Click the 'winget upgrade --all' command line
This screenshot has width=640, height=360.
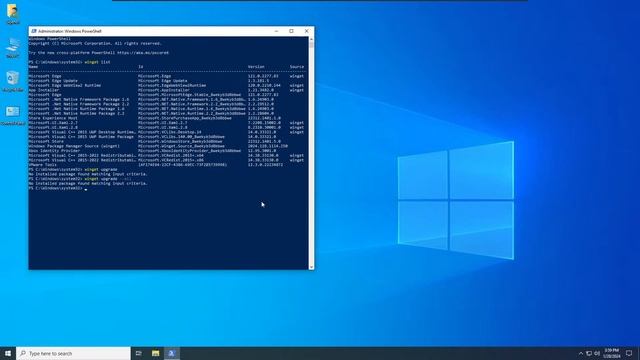coord(80,179)
